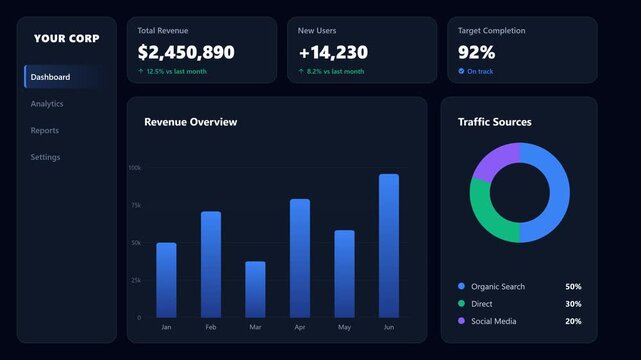This screenshot has width=641, height=360.
Task: Click the YOUR CORP logo text
Action: click(67, 38)
